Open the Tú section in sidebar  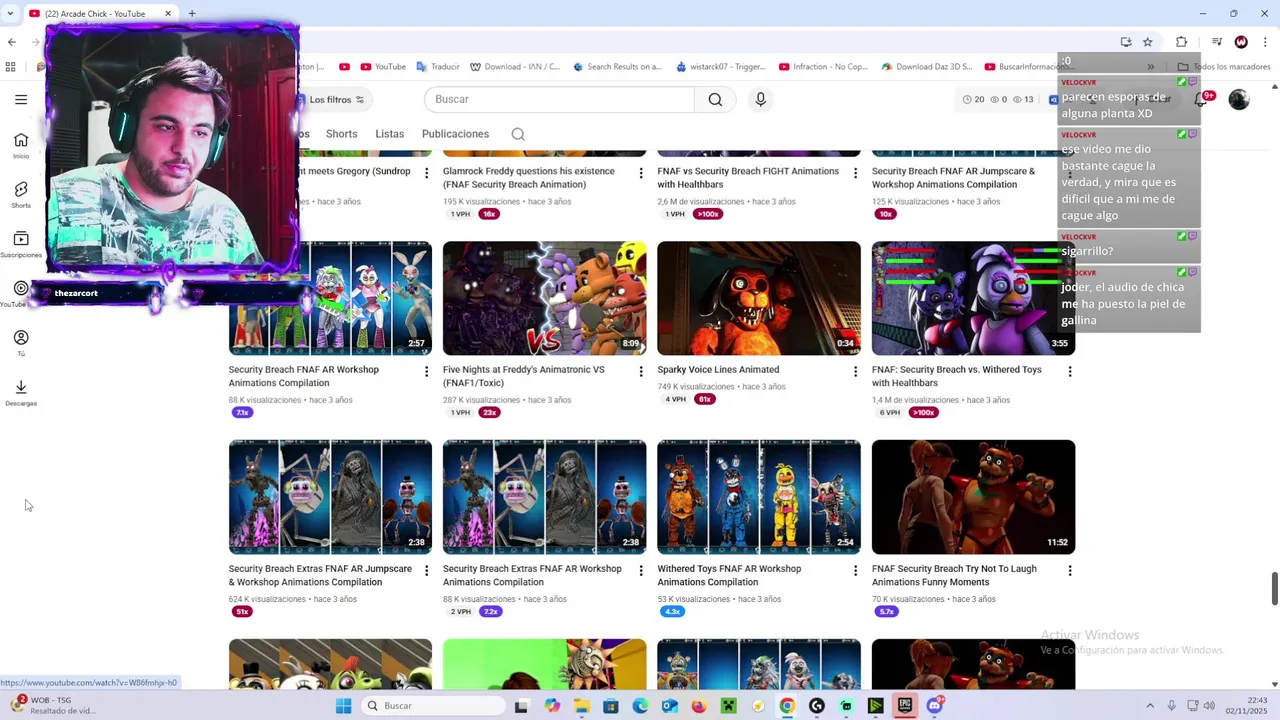click(x=21, y=343)
